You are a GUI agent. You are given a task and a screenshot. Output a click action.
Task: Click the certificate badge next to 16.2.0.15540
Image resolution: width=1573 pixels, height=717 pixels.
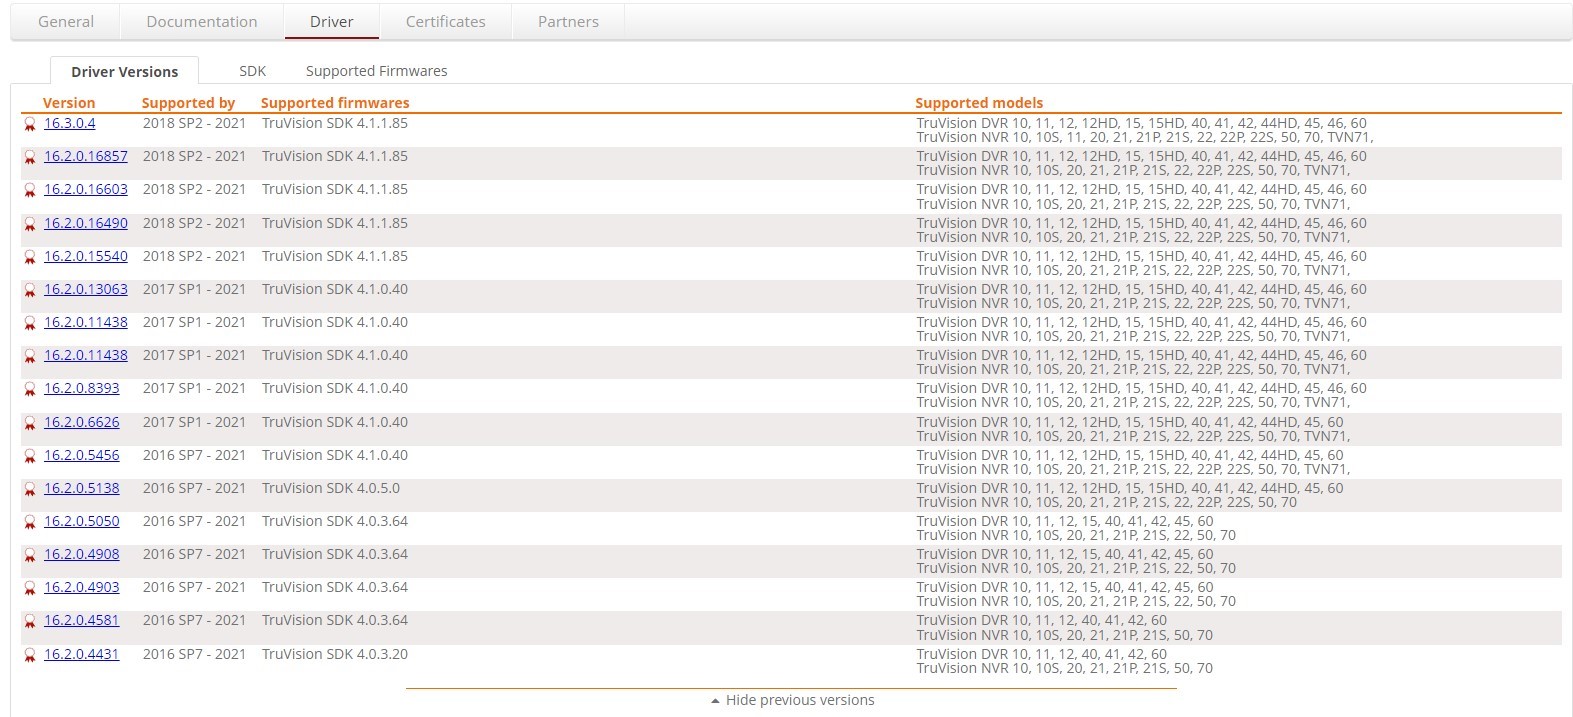[x=30, y=258]
